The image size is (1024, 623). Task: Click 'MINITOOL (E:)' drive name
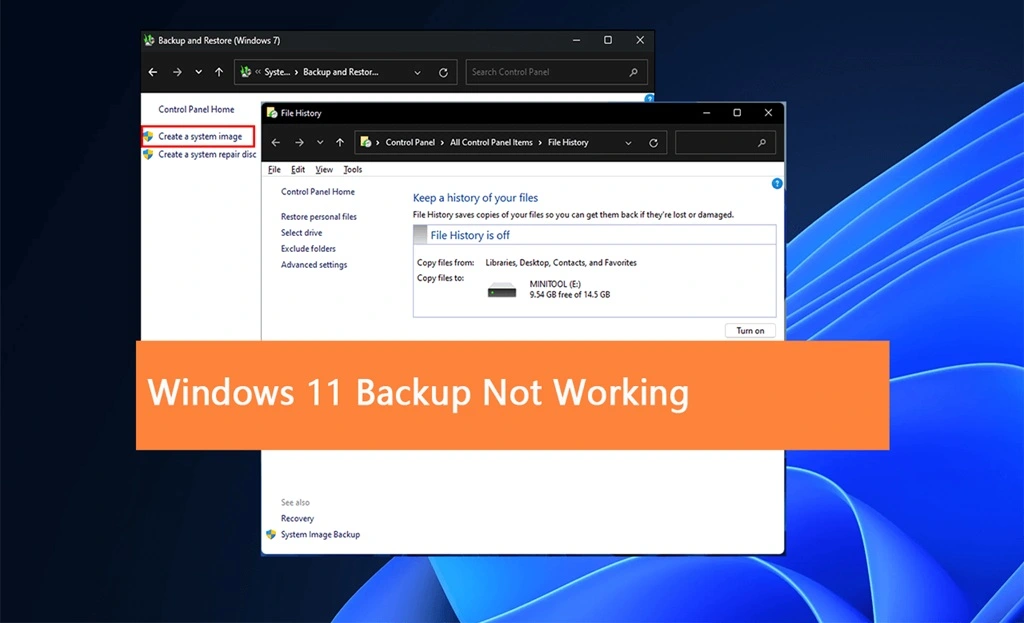pyautogui.click(x=555, y=284)
